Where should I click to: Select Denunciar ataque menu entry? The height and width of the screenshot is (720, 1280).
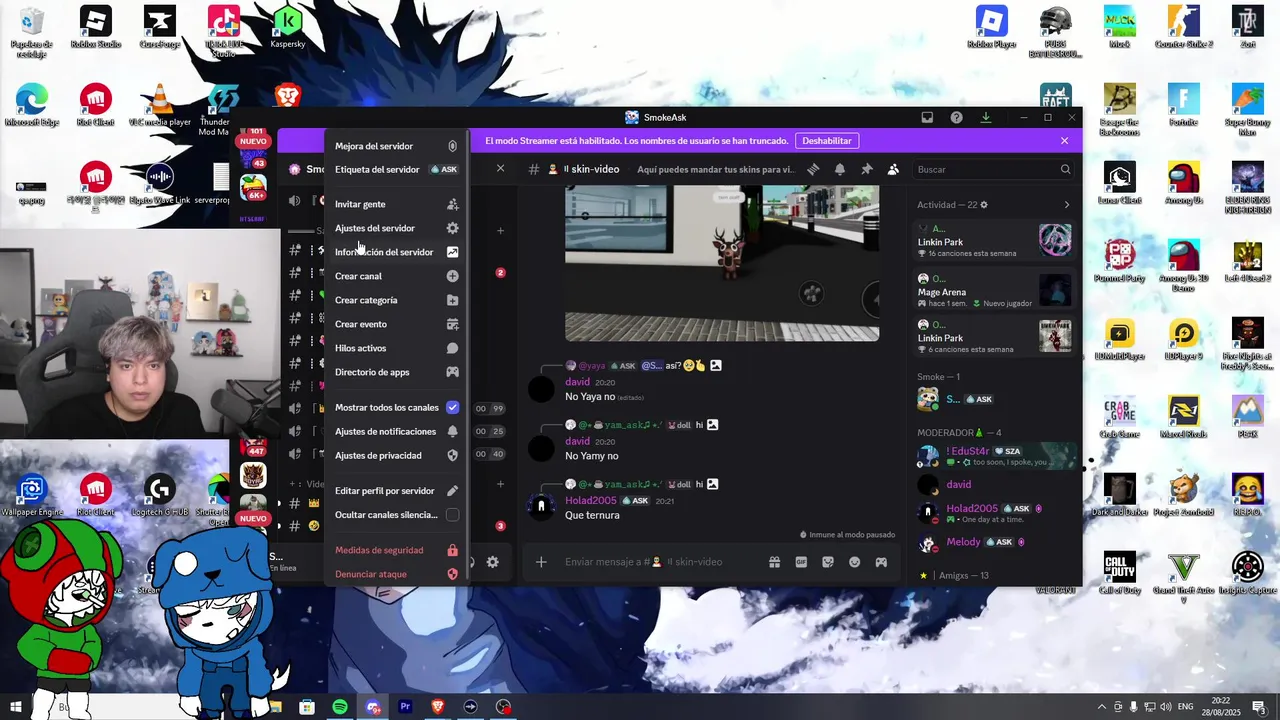tap(395, 574)
